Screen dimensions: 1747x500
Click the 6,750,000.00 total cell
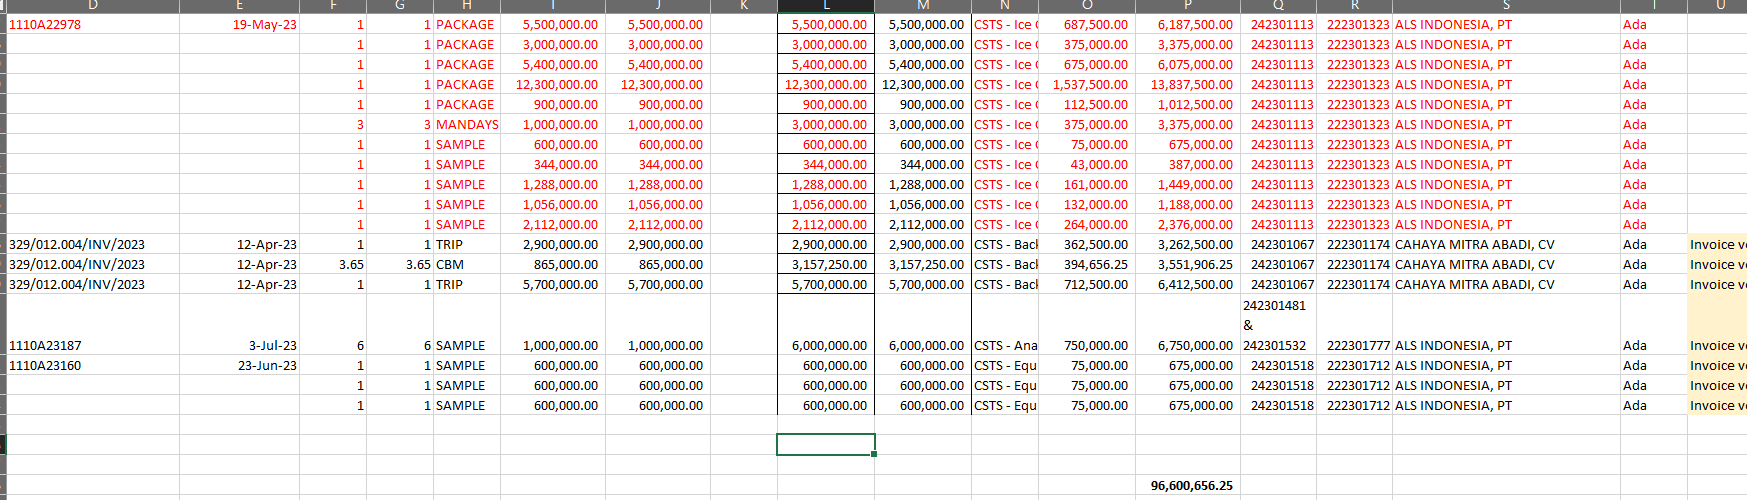[1194, 346]
